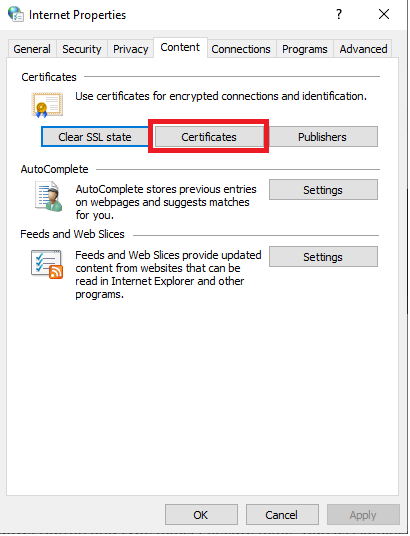Click the question mark help button
The width and height of the screenshot is (410, 536).
click(x=339, y=14)
